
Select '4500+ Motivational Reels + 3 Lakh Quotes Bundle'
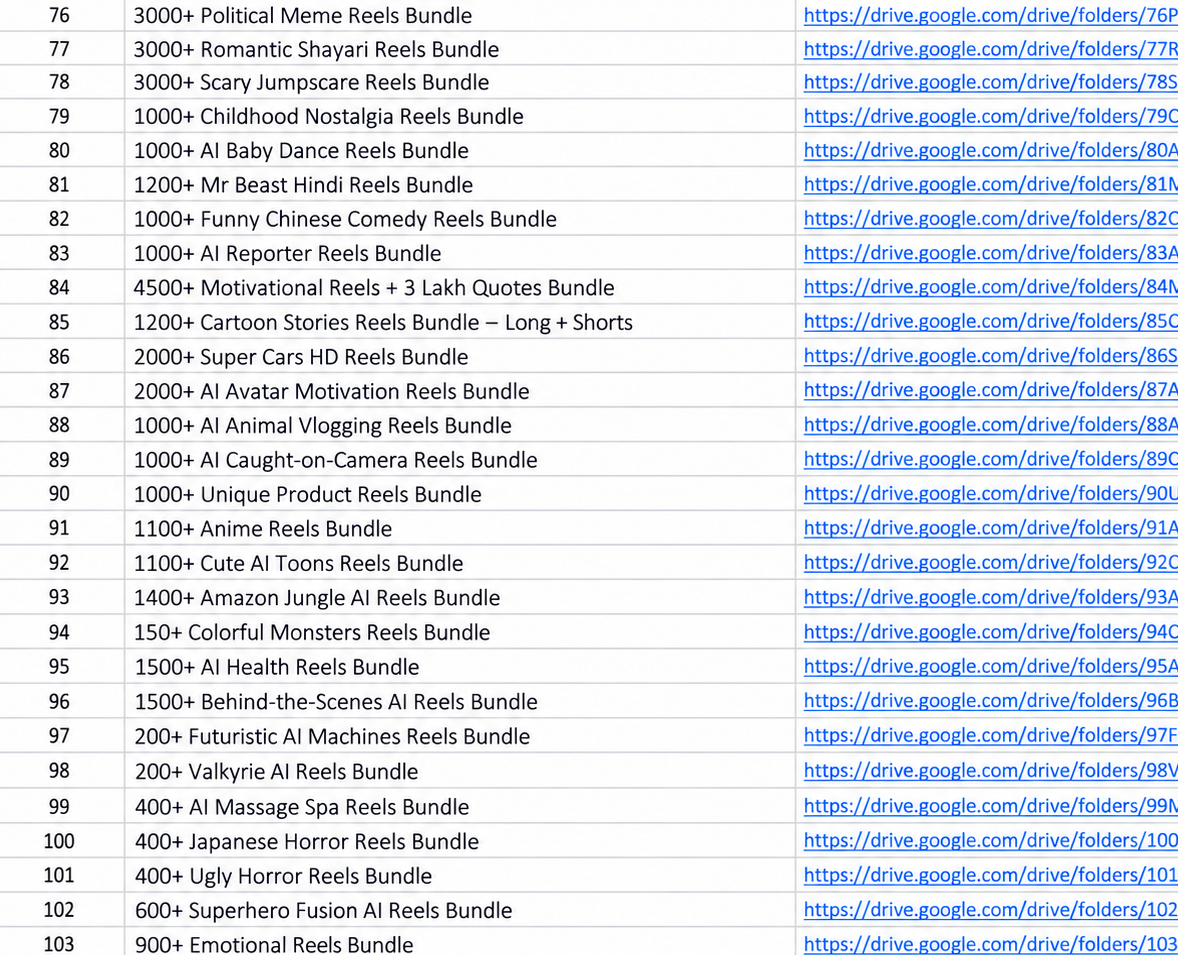tap(374, 288)
